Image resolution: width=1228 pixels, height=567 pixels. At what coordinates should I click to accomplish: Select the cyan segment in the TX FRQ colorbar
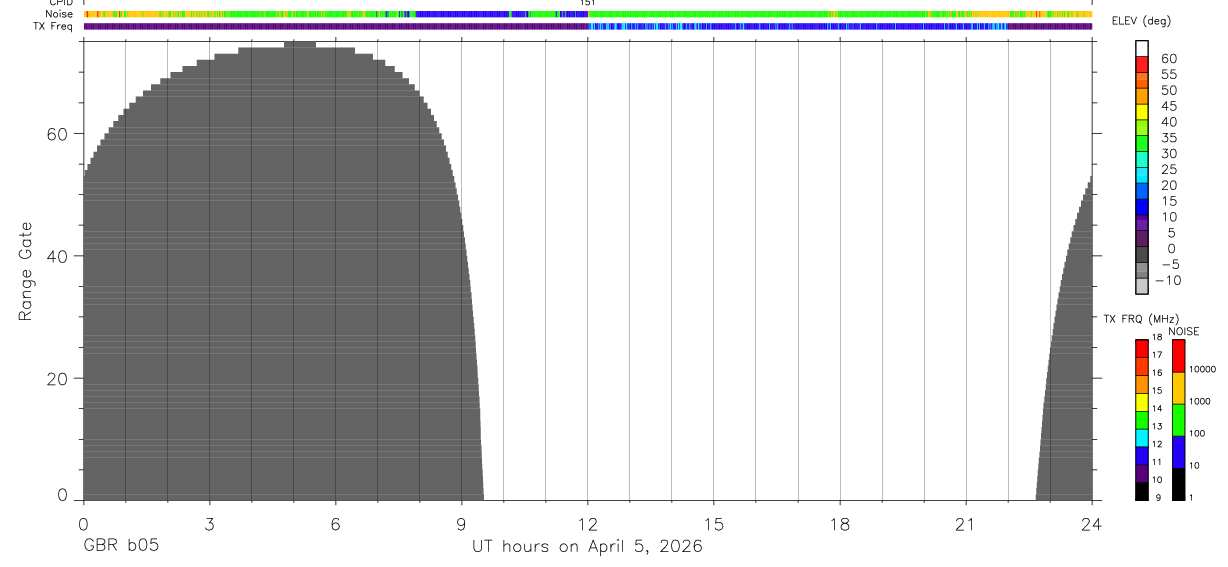1142,438
